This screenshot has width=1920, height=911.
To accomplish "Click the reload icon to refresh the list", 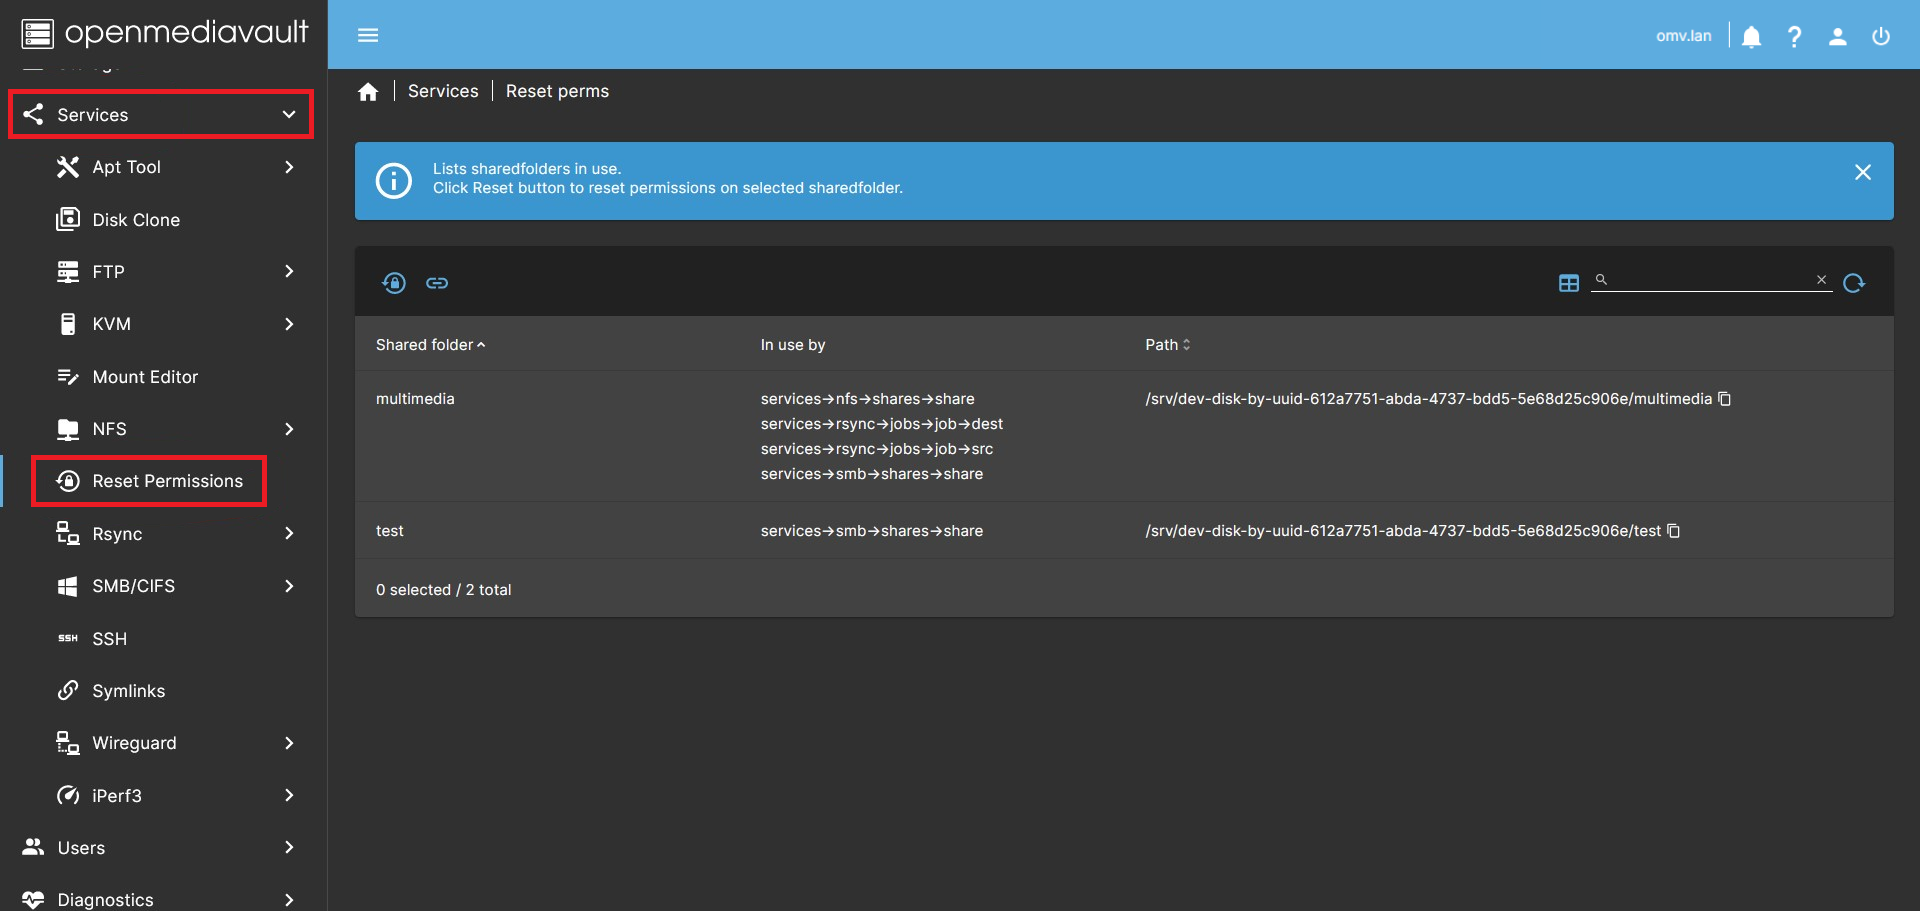I will (1855, 283).
